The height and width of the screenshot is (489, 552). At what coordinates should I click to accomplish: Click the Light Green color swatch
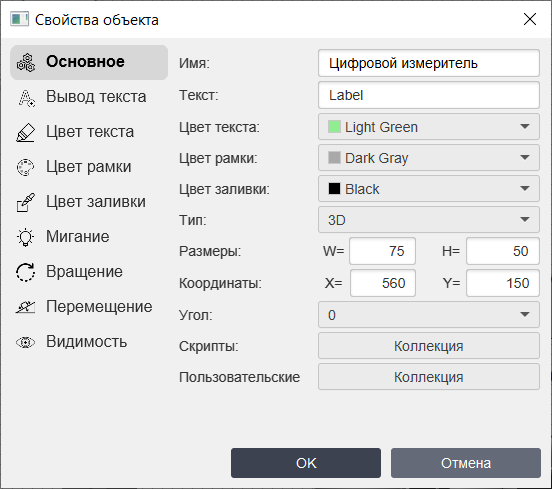[334, 127]
